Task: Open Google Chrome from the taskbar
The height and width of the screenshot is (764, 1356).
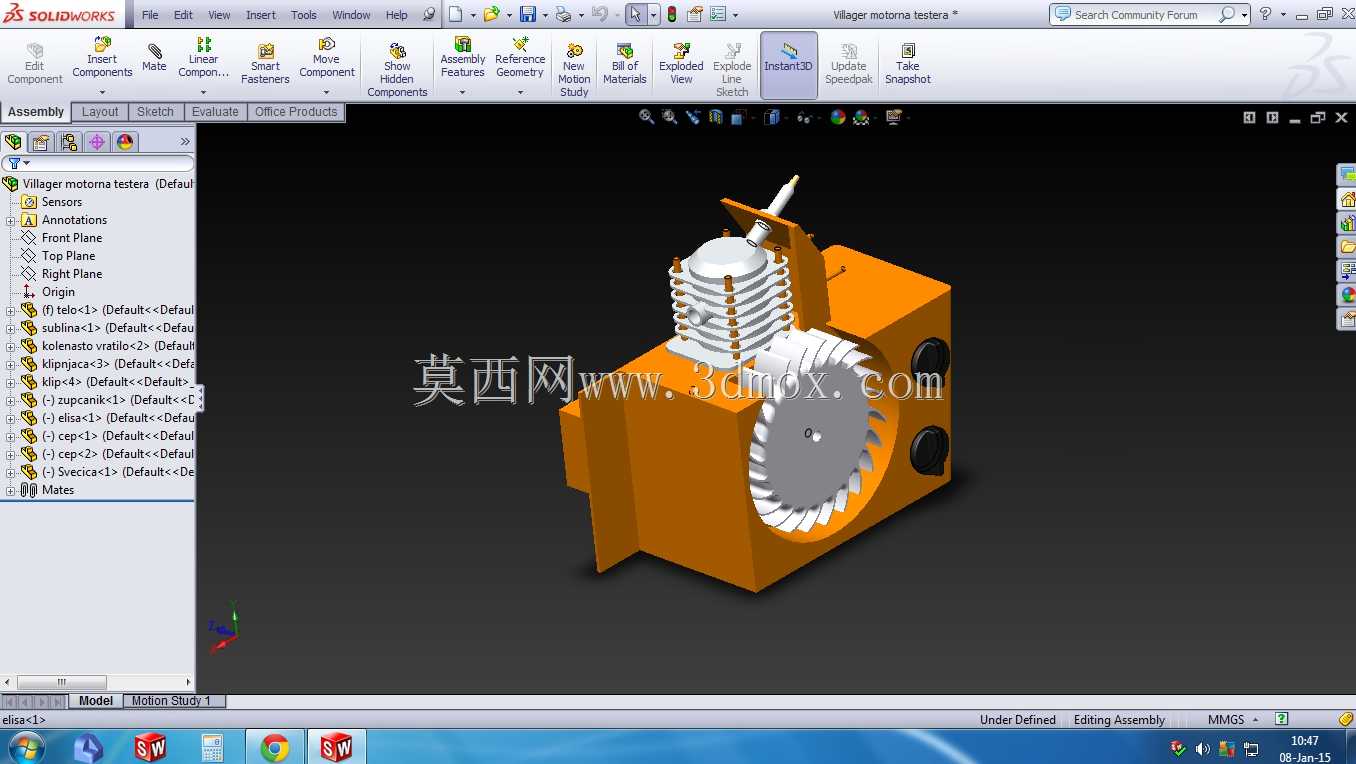Action: pos(274,747)
